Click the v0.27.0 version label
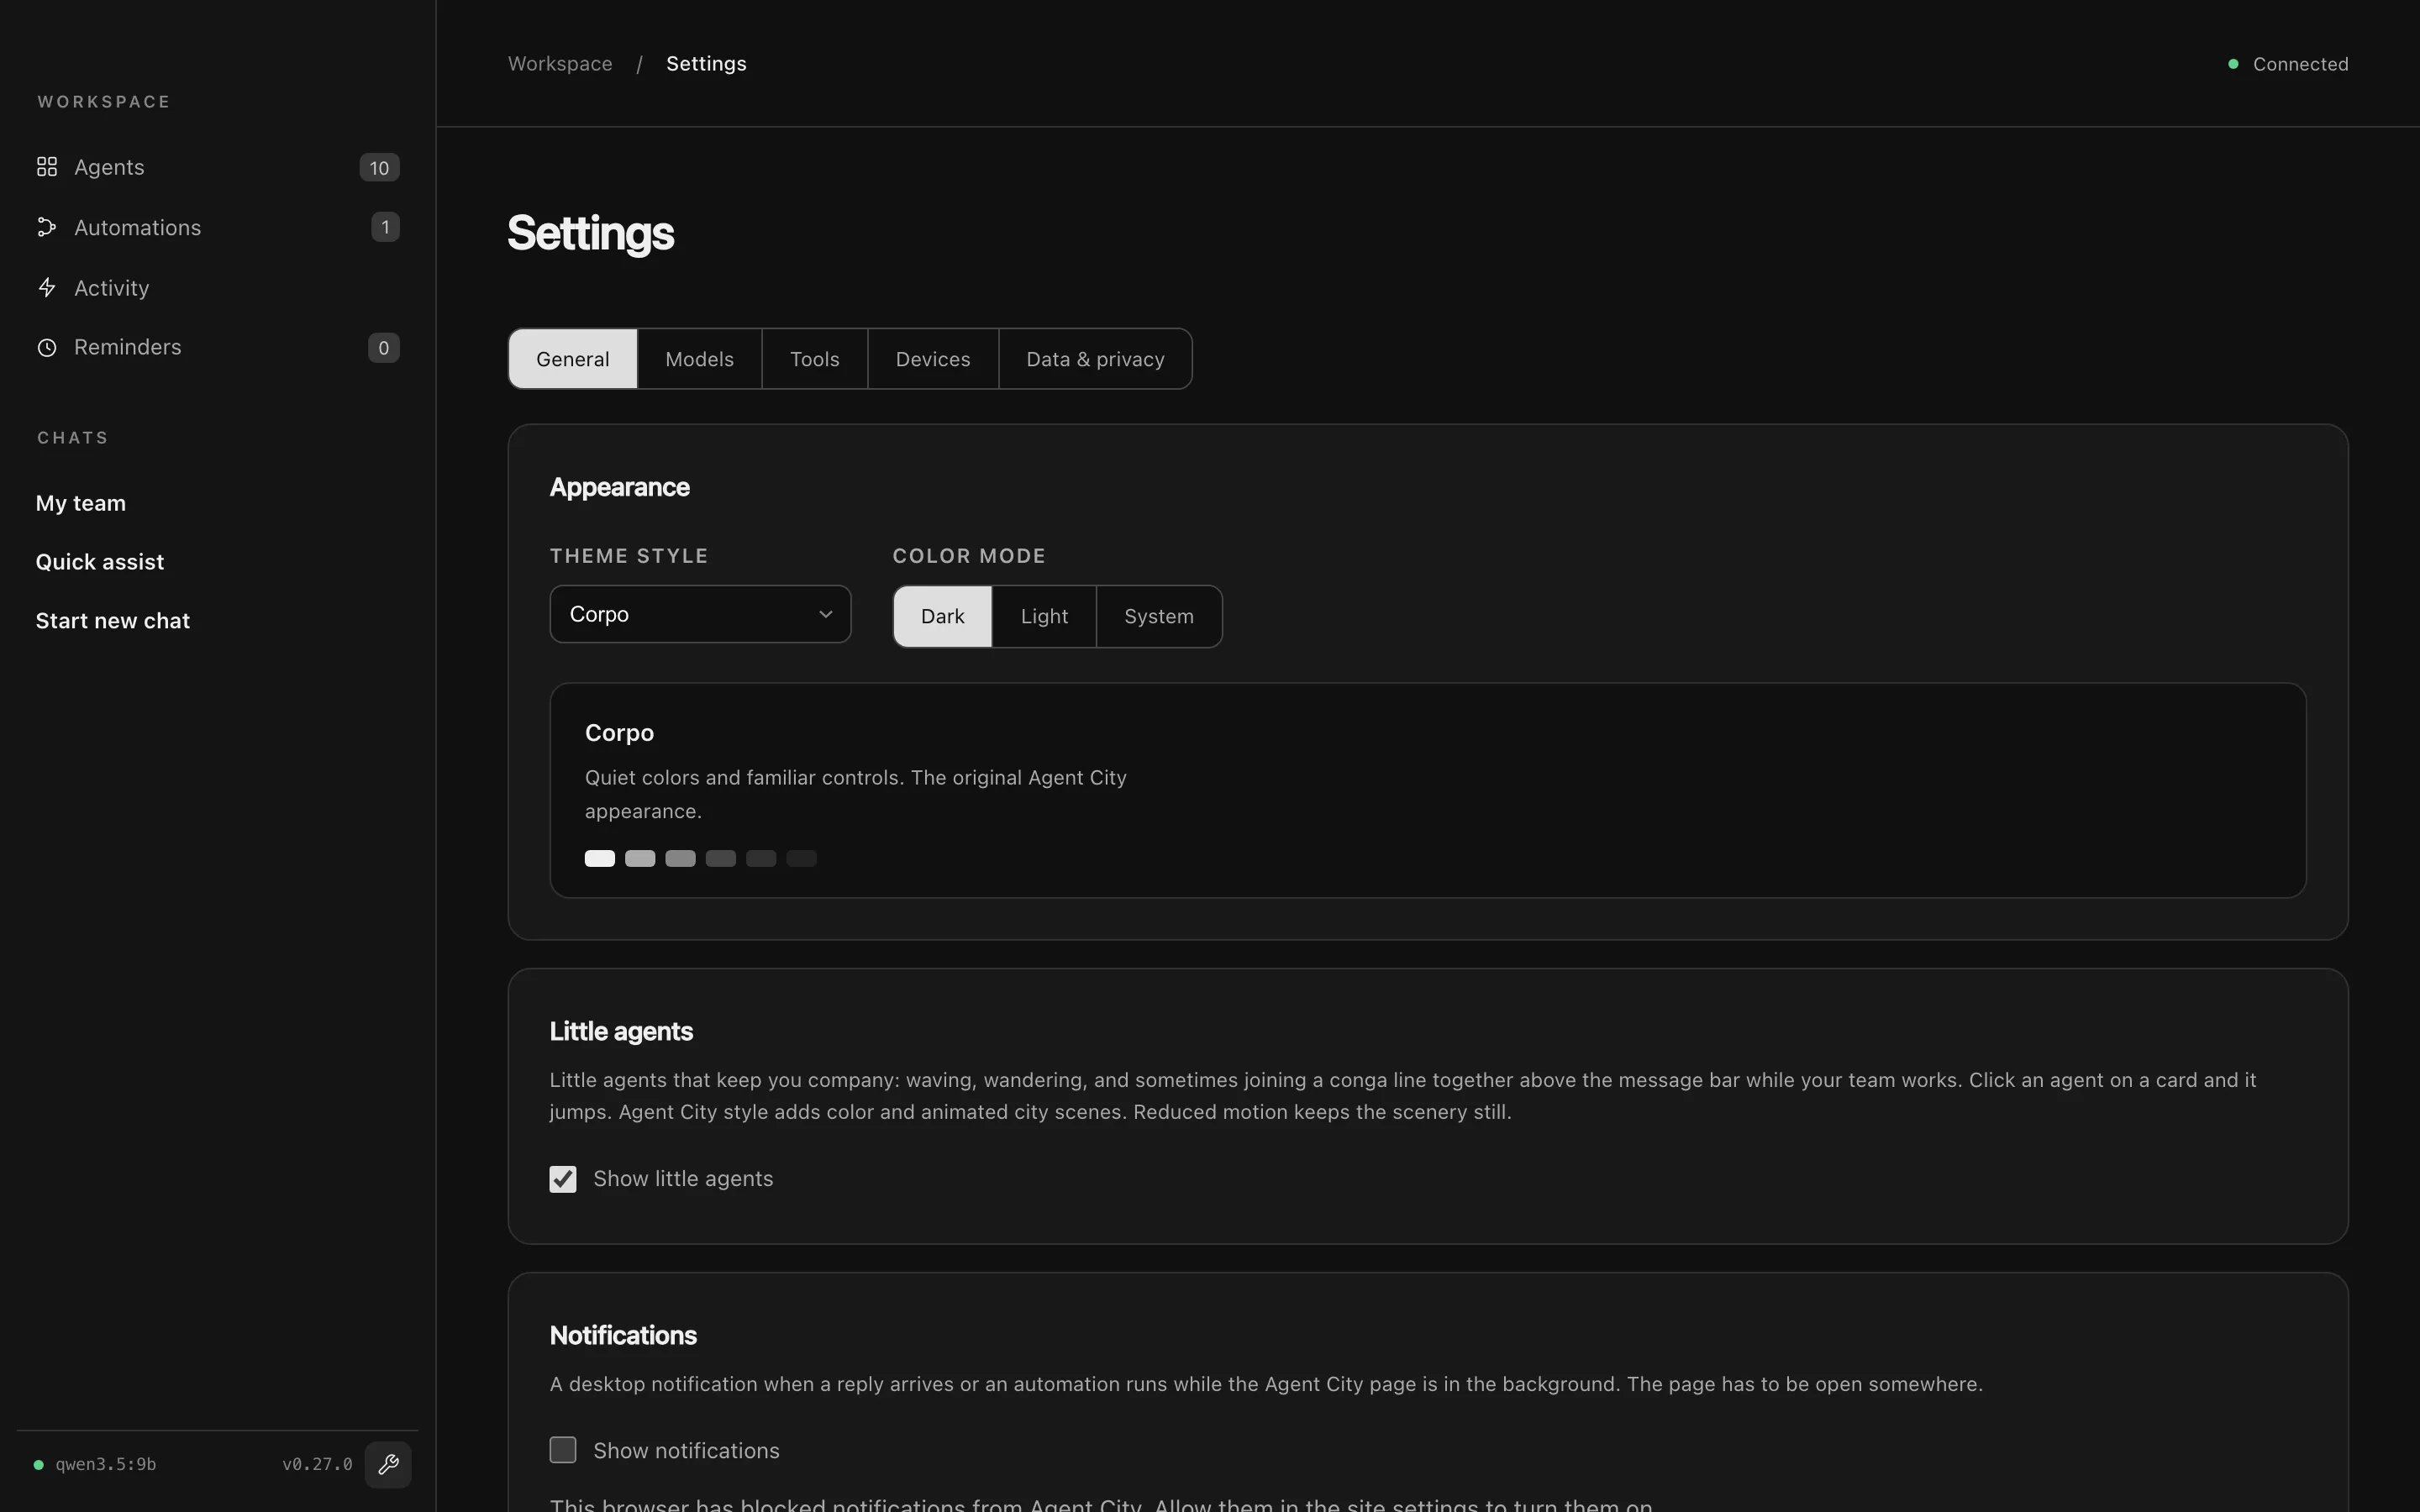The height and width of the screenshot is (1512, 2420). point(317,1465)
